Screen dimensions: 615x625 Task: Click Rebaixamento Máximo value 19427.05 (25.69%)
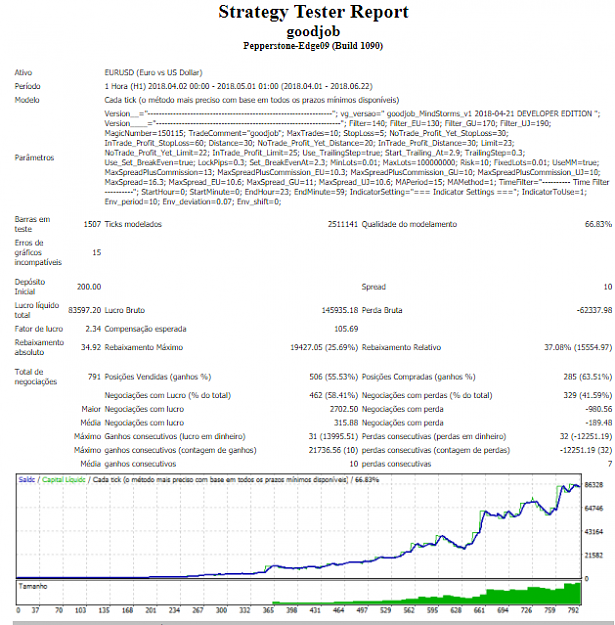[x=324, y=347]
